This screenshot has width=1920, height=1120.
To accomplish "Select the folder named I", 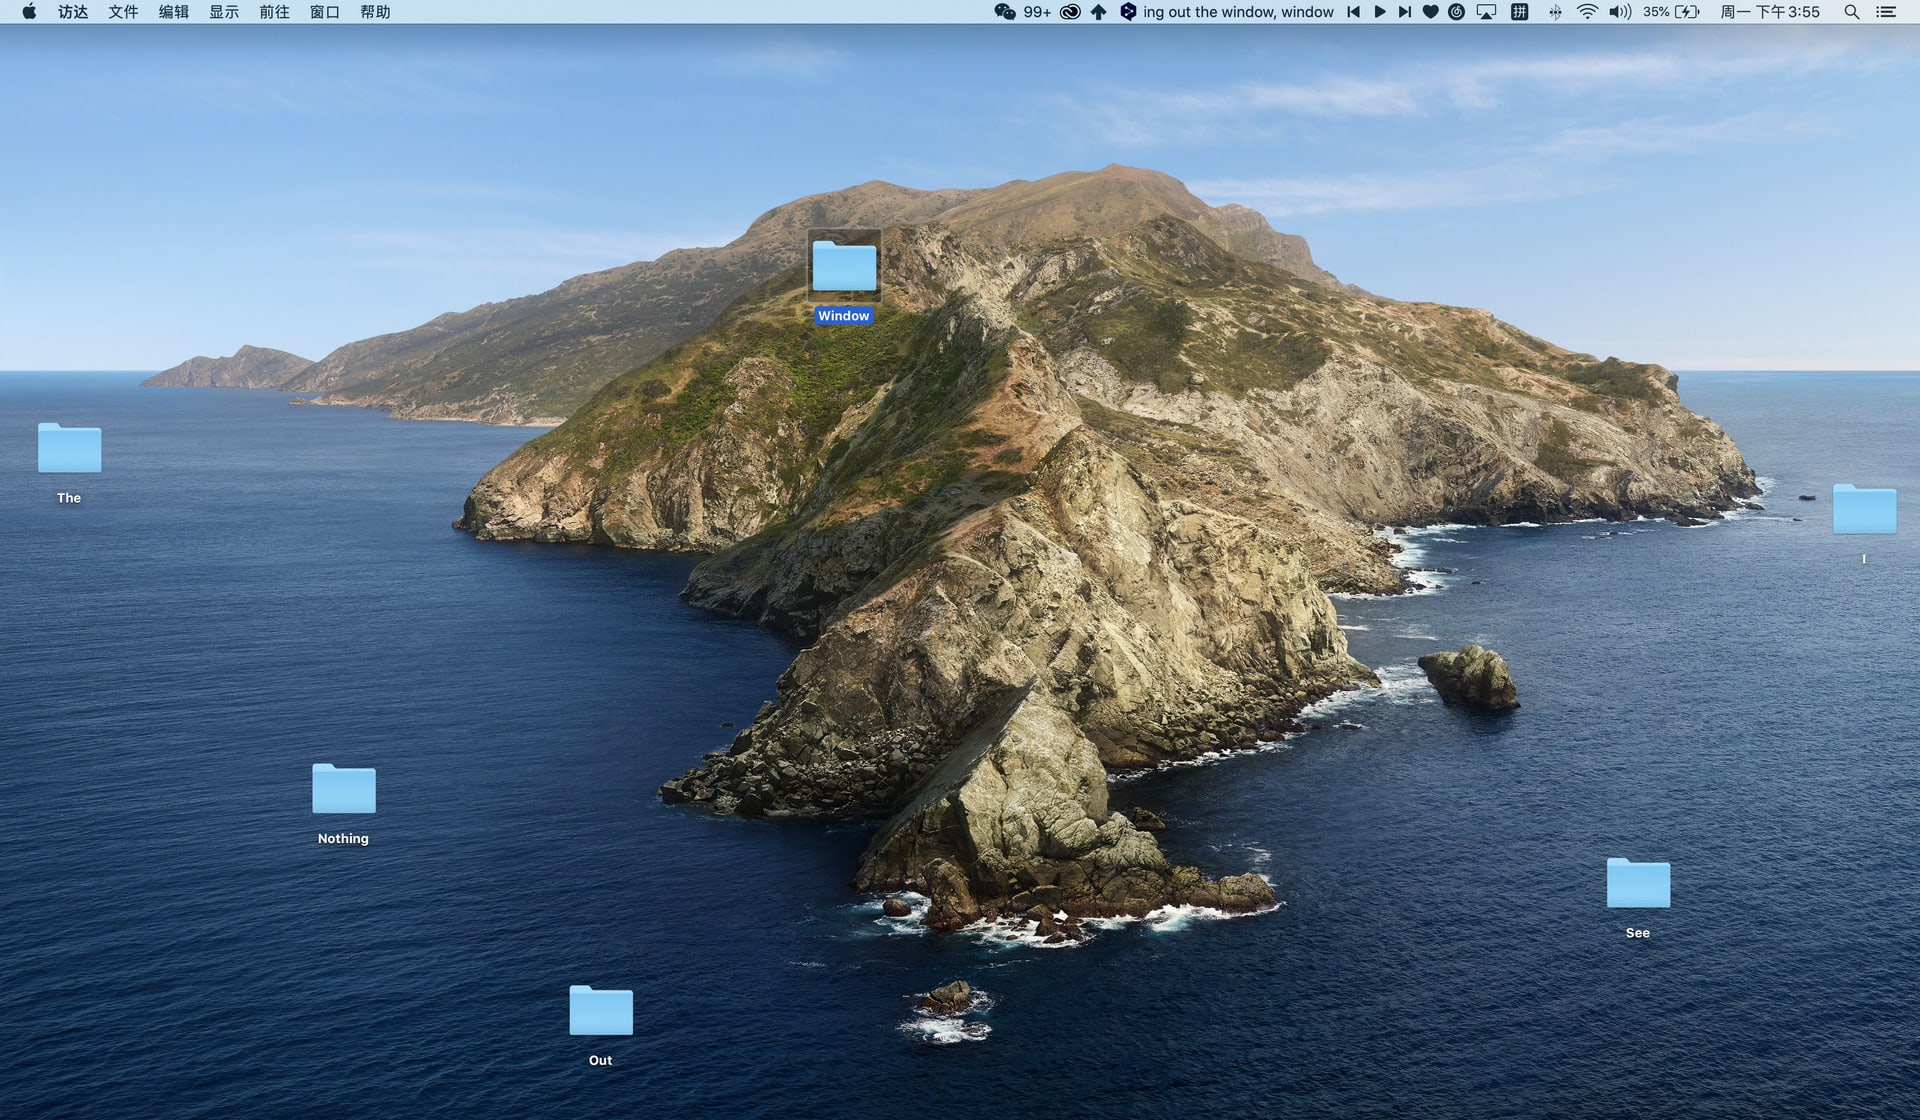I will click(x=1864, y=509).
